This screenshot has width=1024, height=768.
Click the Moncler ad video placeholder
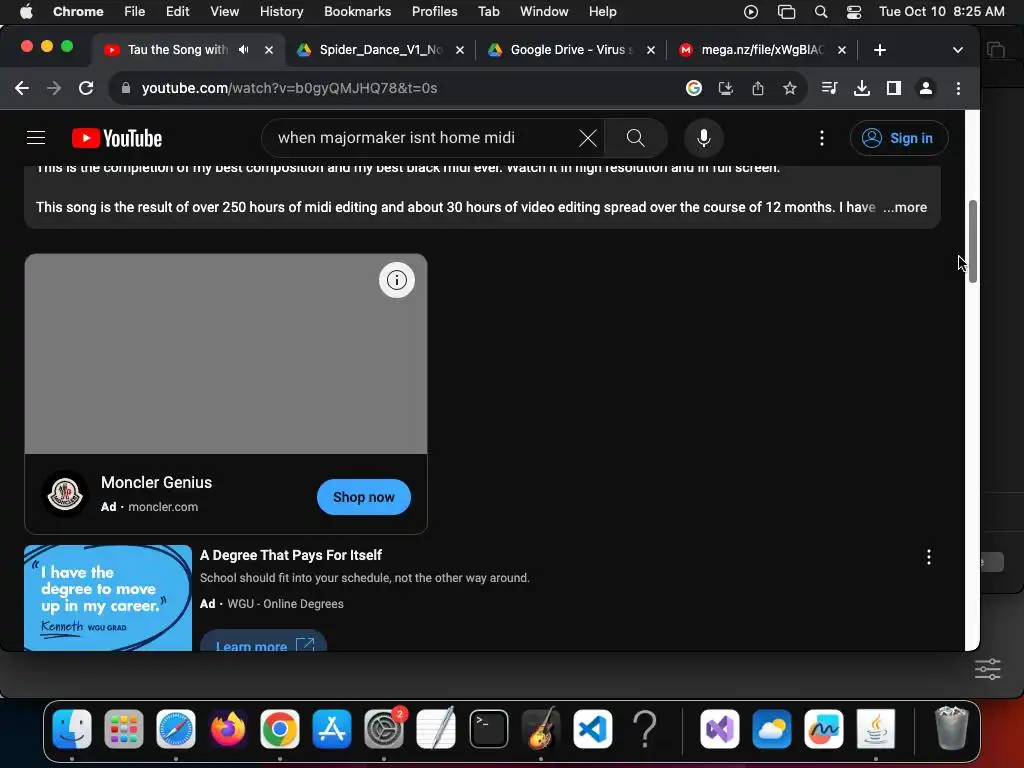[x=226, y=354]
